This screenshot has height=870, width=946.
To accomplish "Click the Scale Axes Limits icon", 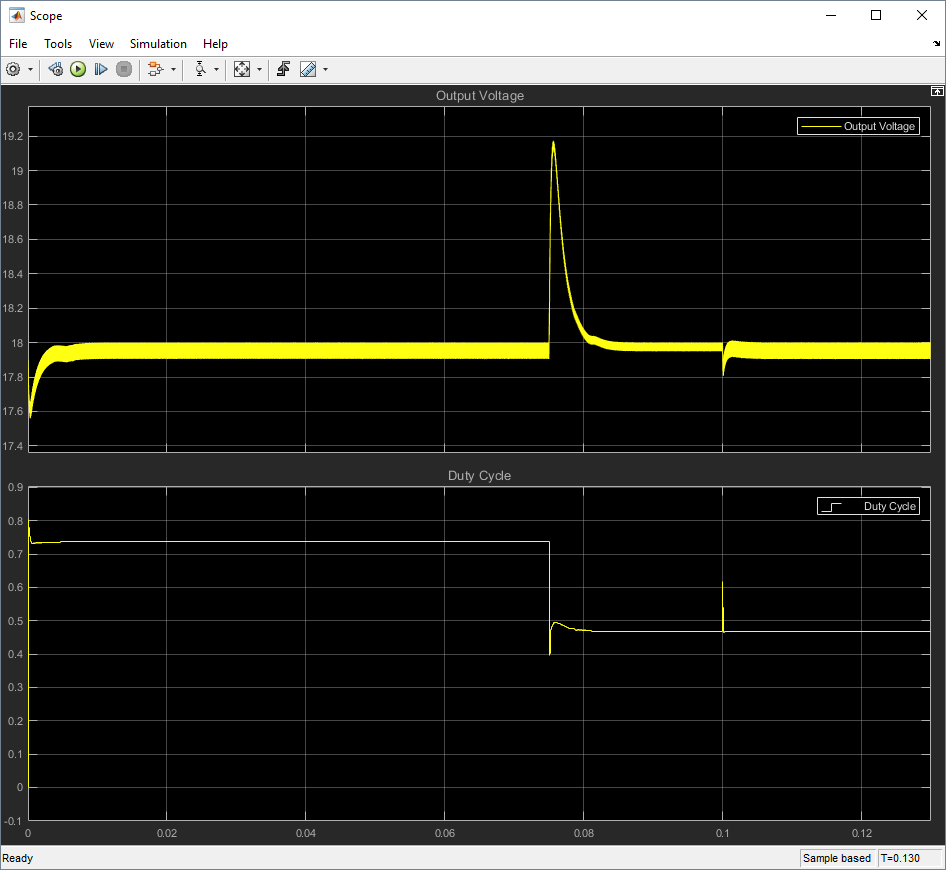I will tap(242, 69).
